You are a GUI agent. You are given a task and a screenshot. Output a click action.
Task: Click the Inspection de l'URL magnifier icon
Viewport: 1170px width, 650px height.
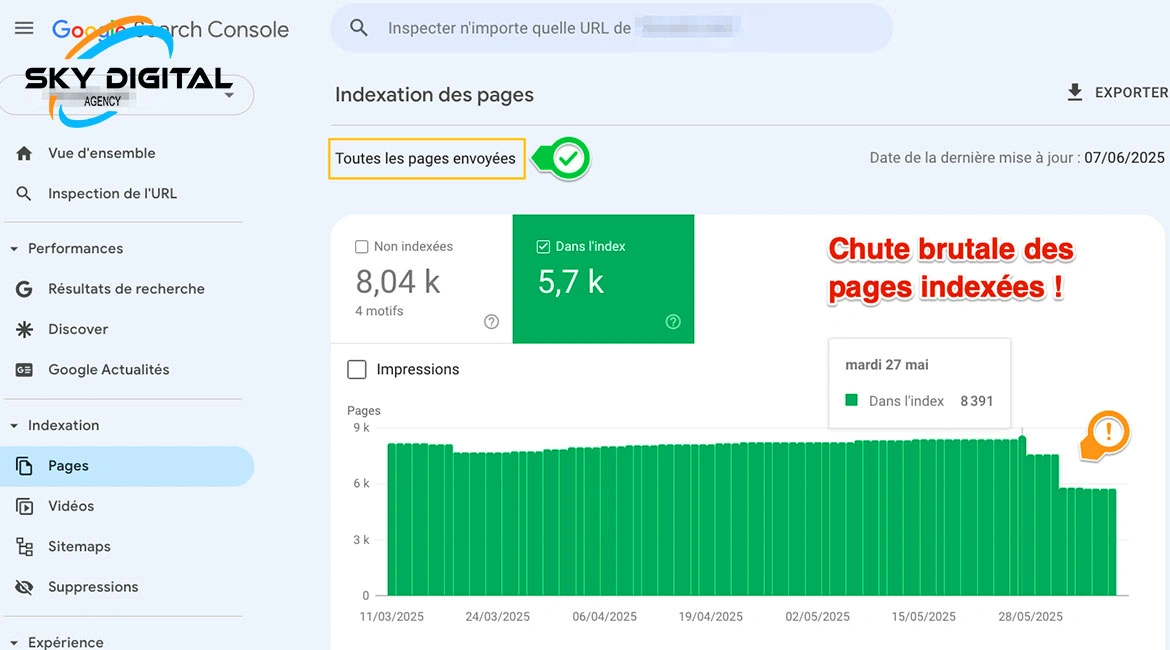pyautogui.click(x=24, y=194)
